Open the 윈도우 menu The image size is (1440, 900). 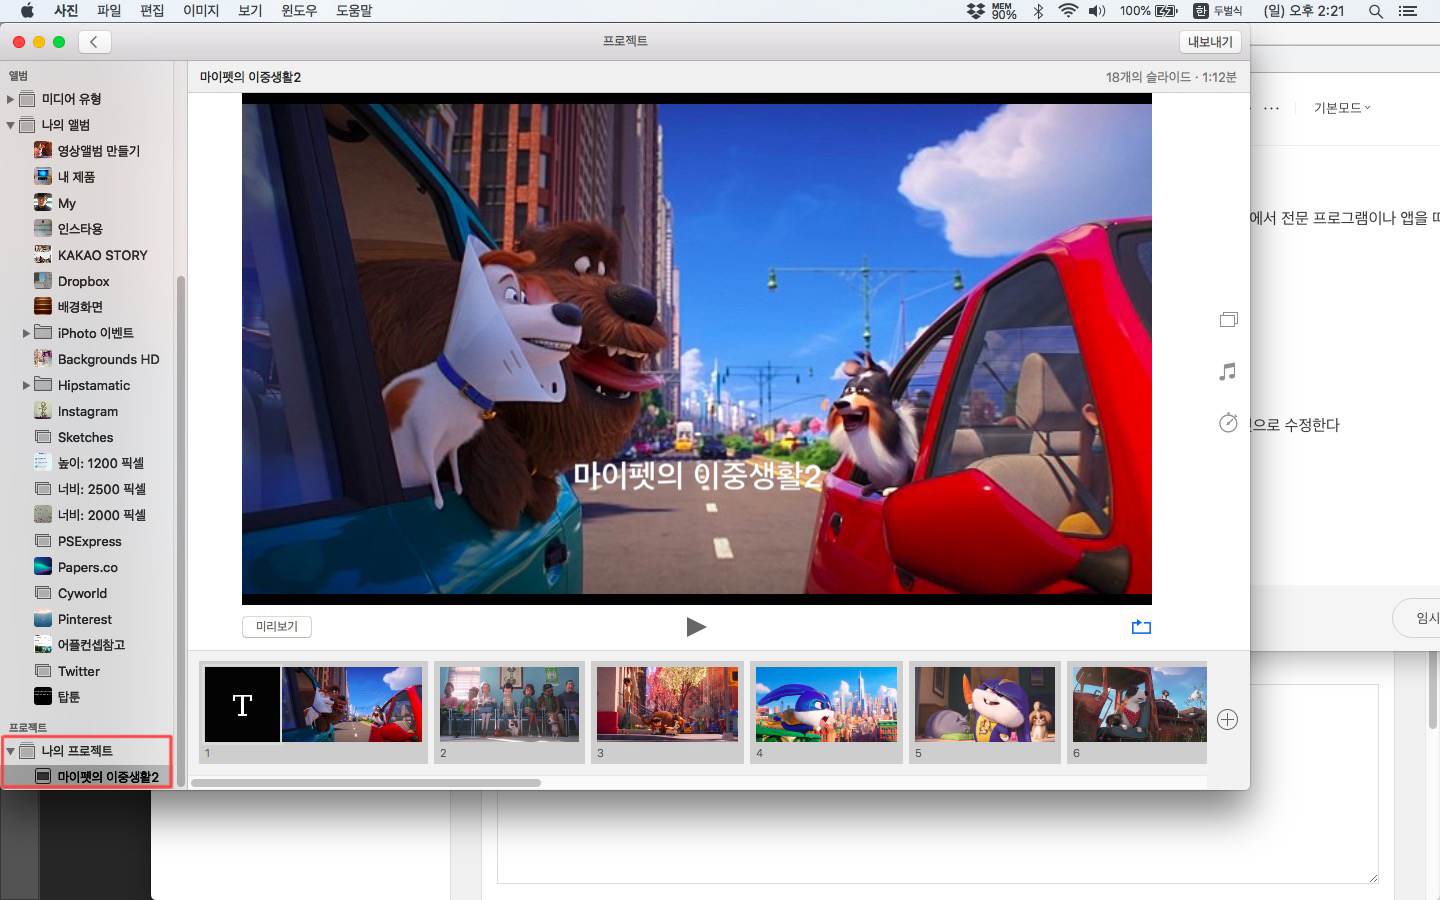pos(299,11)
